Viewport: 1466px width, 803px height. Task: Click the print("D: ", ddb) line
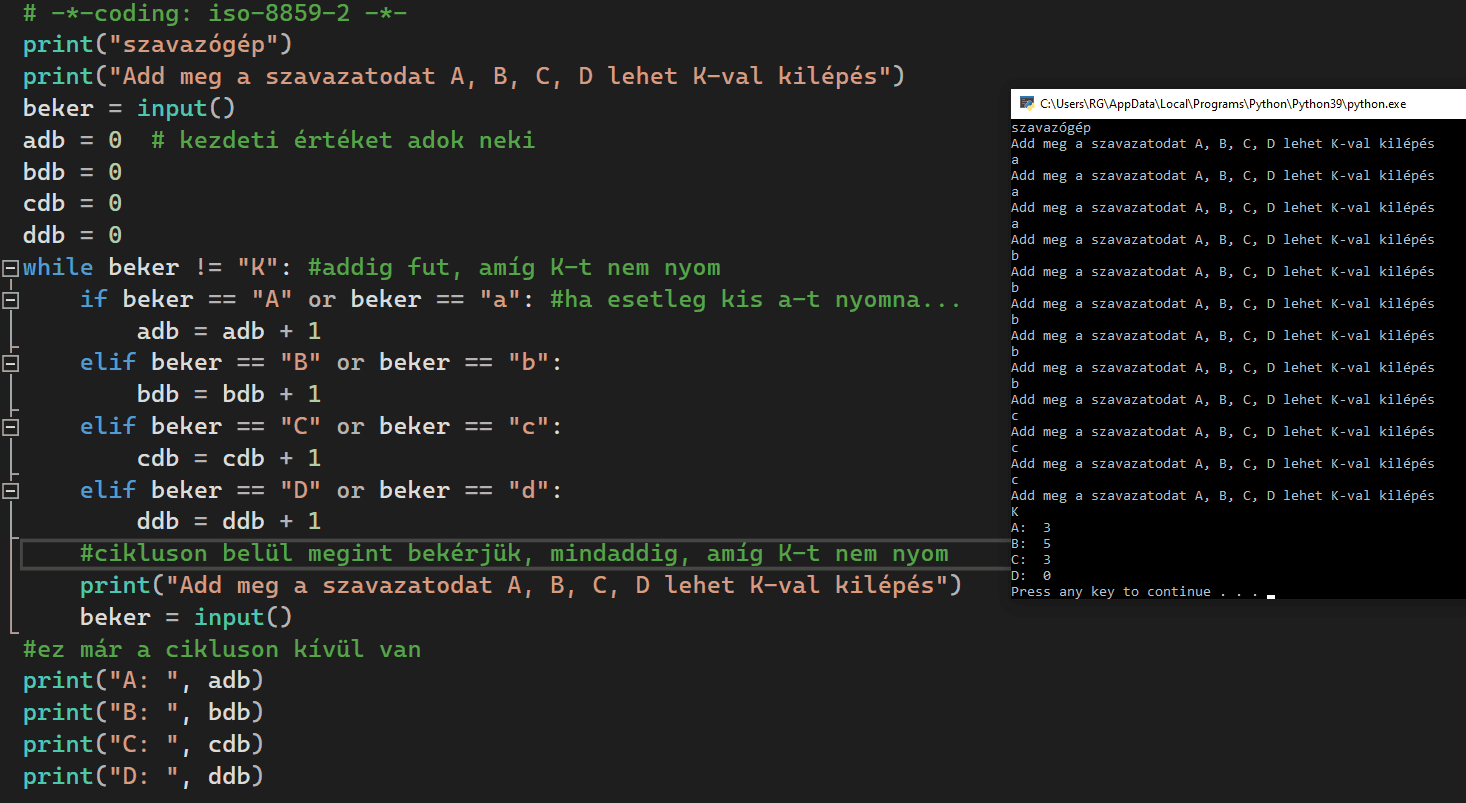click(143, 776)
